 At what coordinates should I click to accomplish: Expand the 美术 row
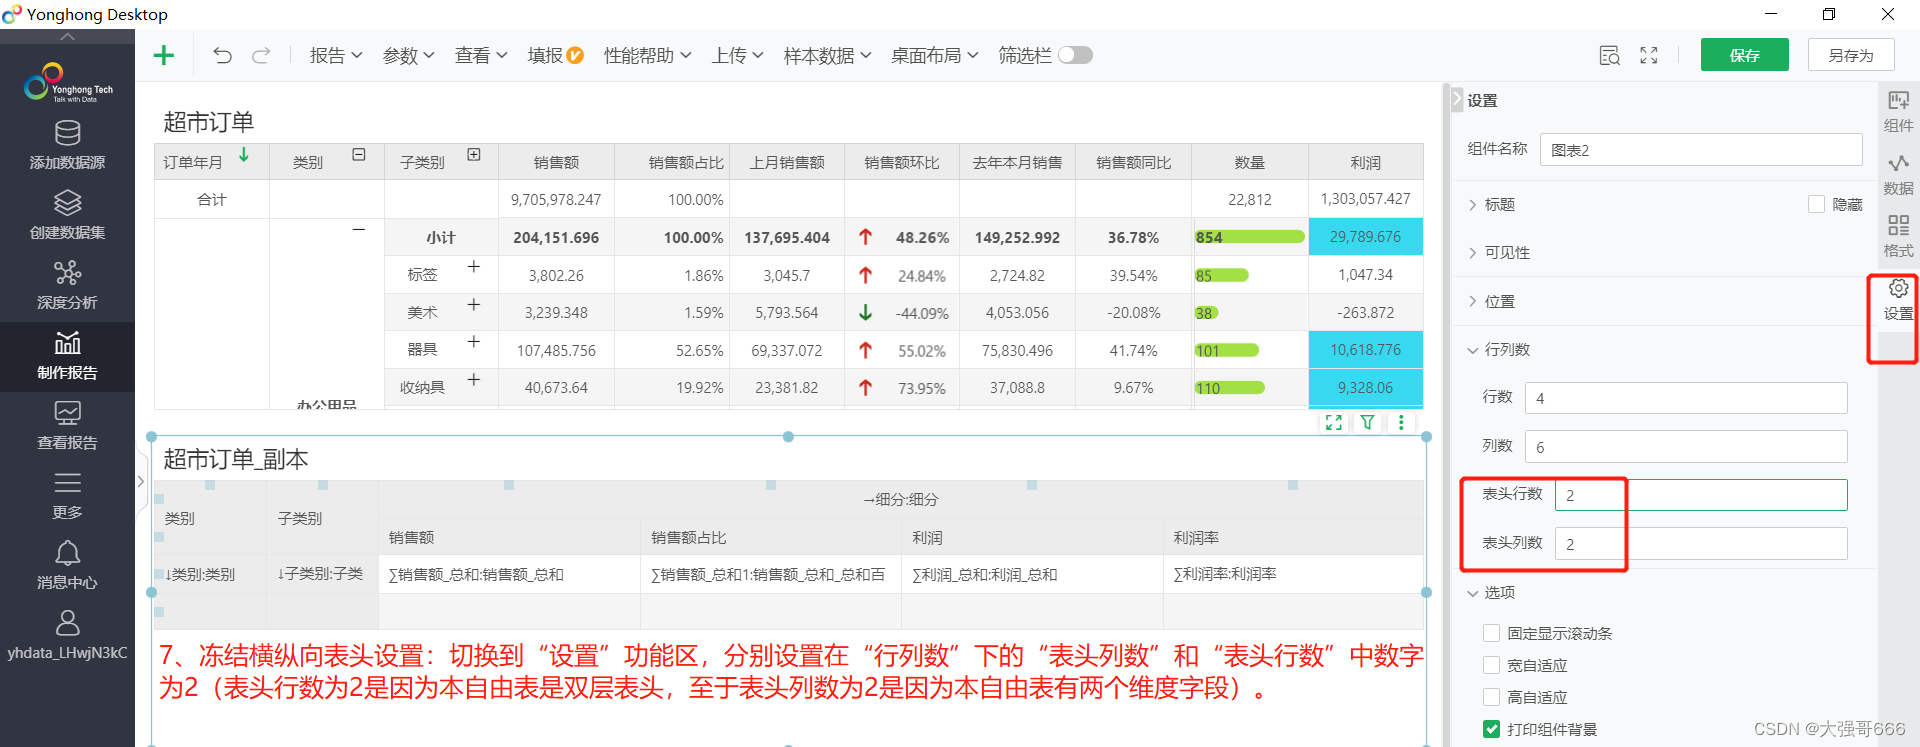point(474,304)
